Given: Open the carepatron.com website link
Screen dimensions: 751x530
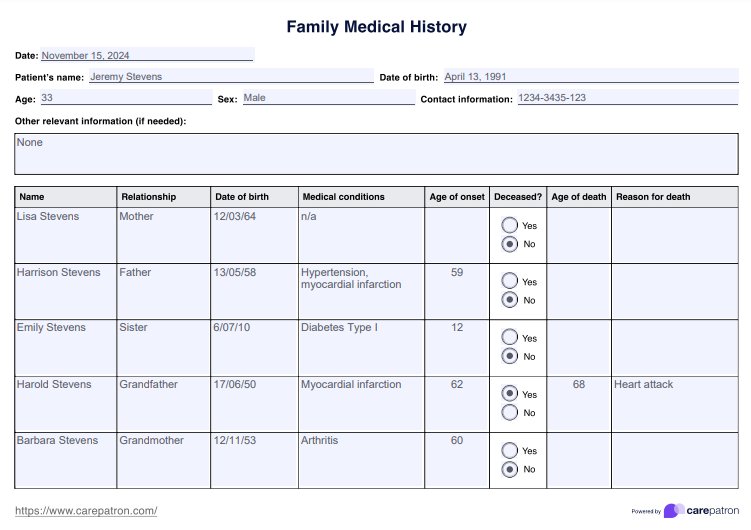Looking at the screenshot, I should (86, 511).
